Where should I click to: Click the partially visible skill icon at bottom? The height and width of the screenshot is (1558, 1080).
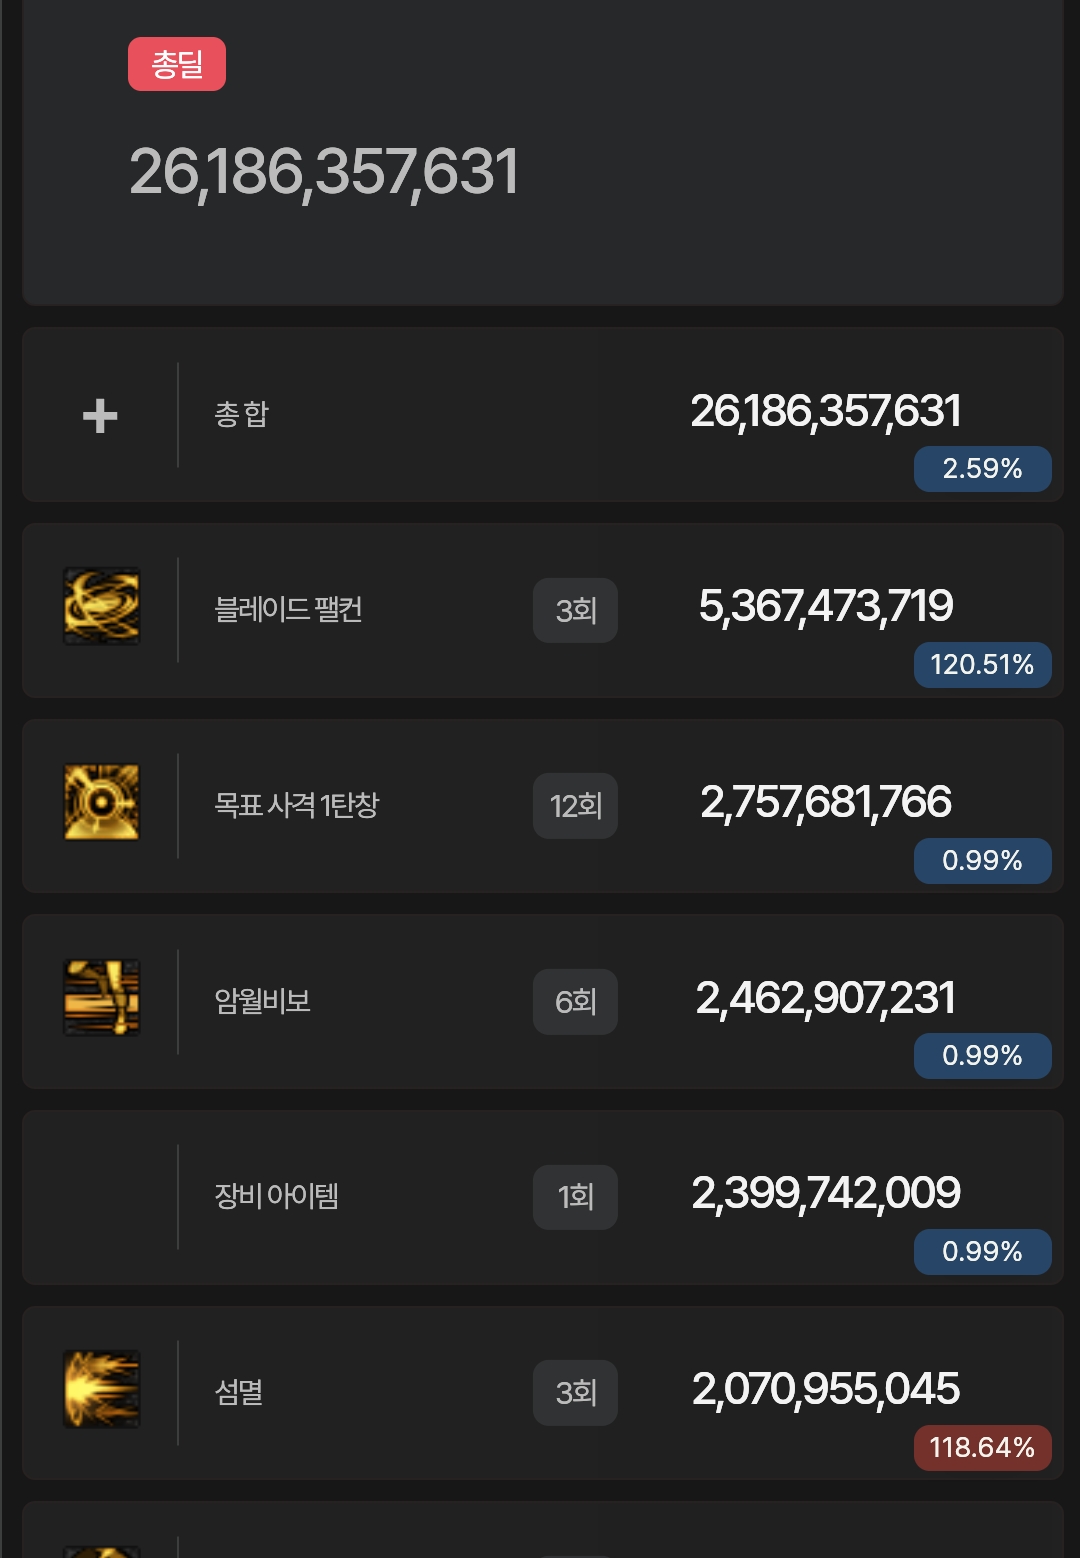pos(101,1551)
